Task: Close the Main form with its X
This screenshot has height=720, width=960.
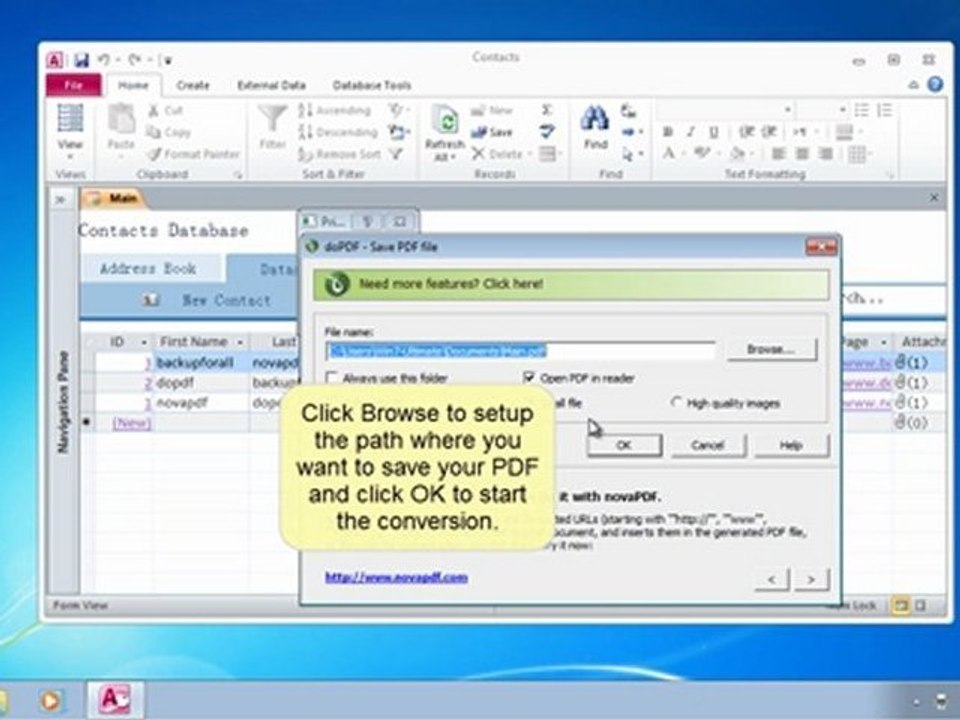Action: pos(934,198)
